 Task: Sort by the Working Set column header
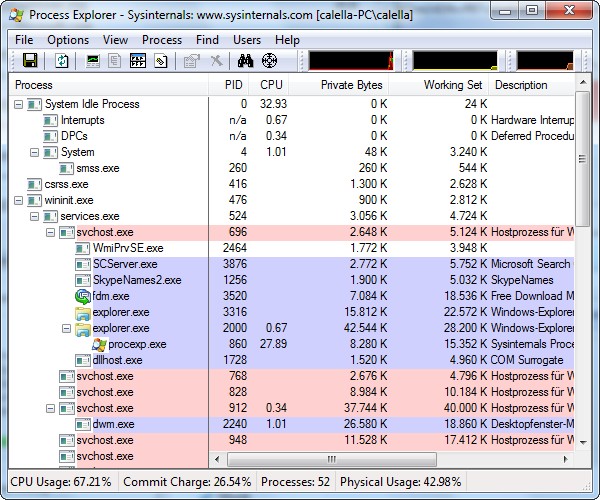click(439, 85)
